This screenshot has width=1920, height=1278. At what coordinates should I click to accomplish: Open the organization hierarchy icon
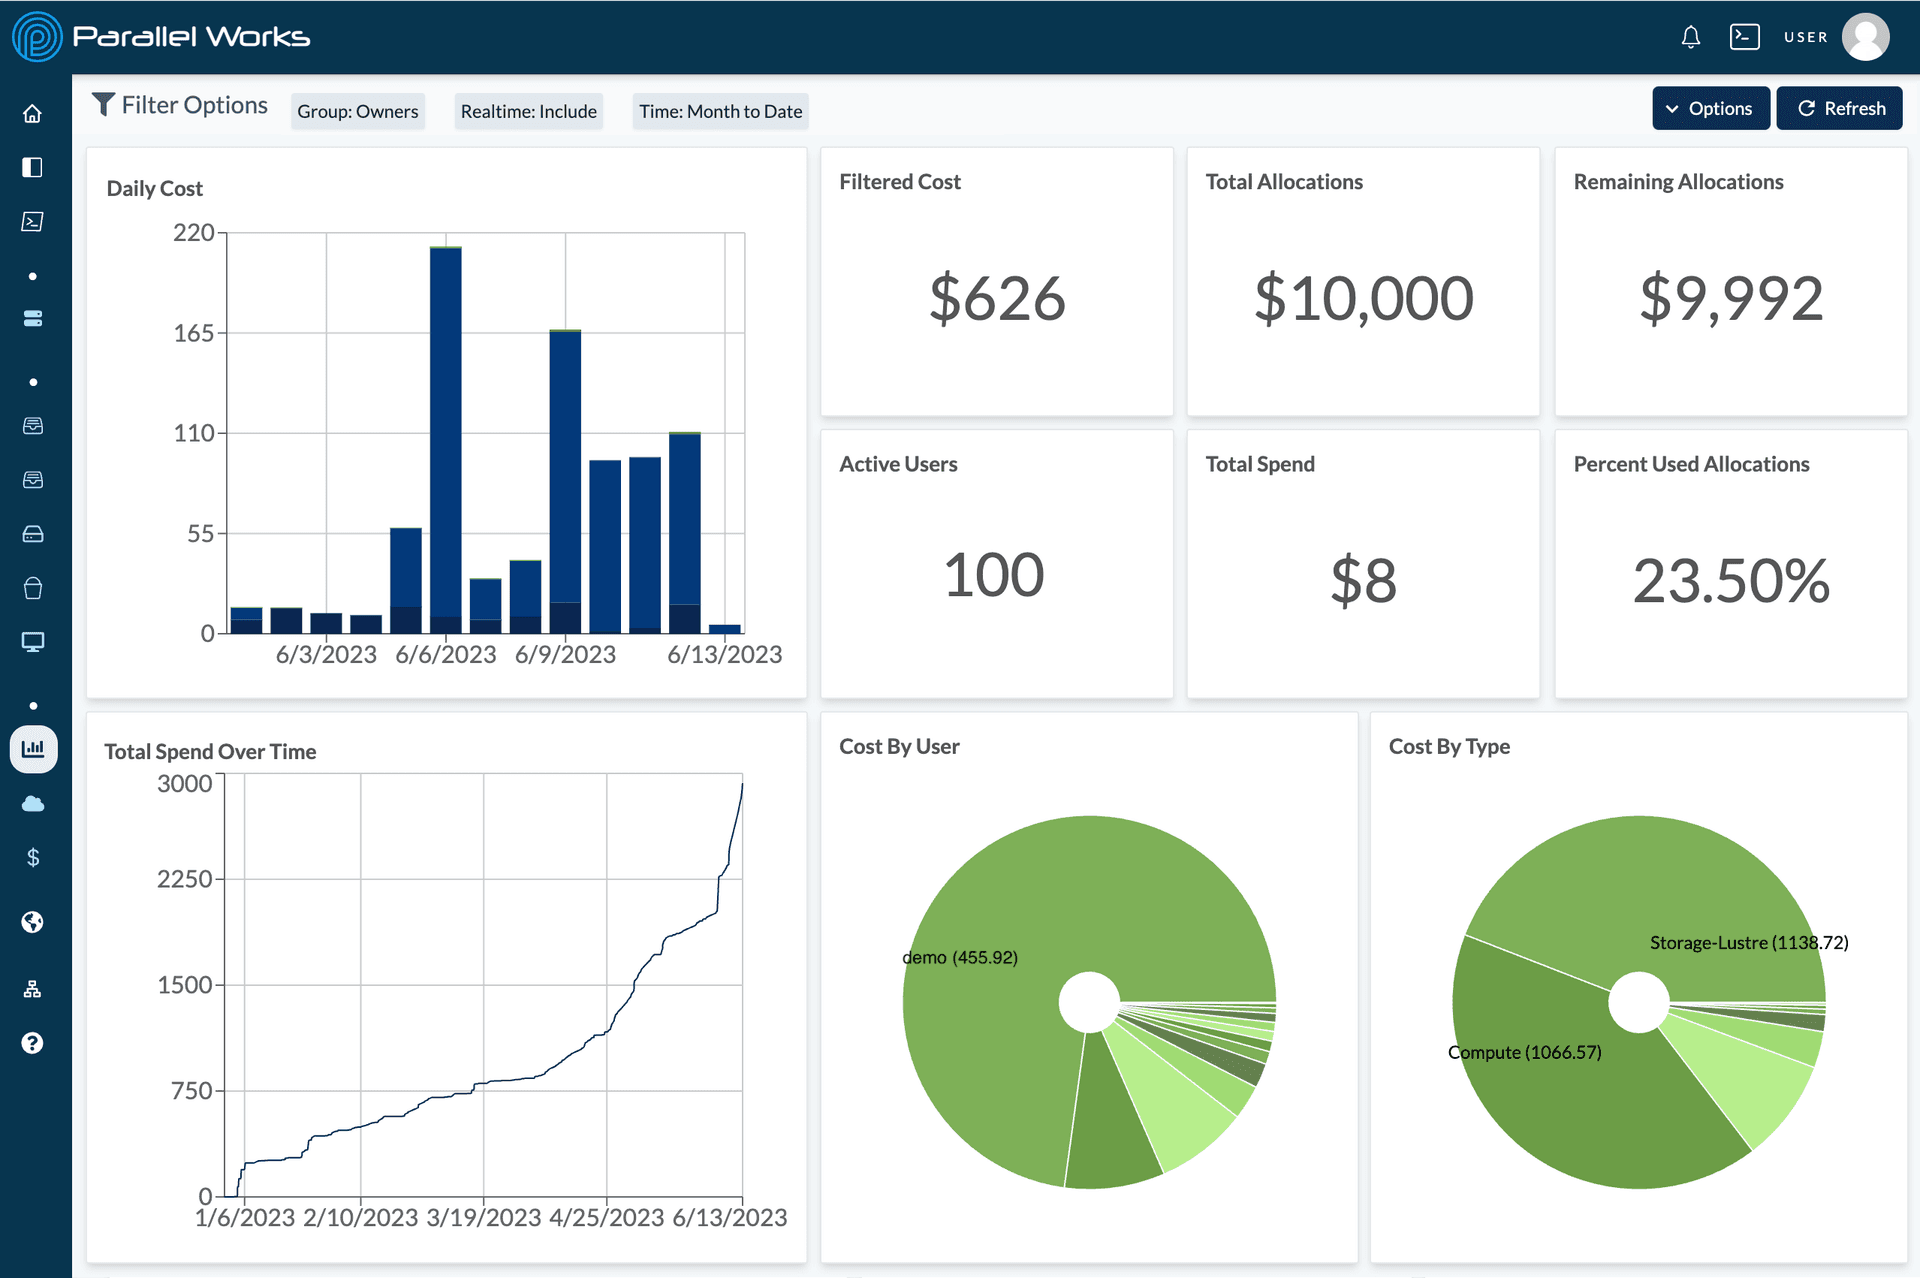[x=33, y=989]
